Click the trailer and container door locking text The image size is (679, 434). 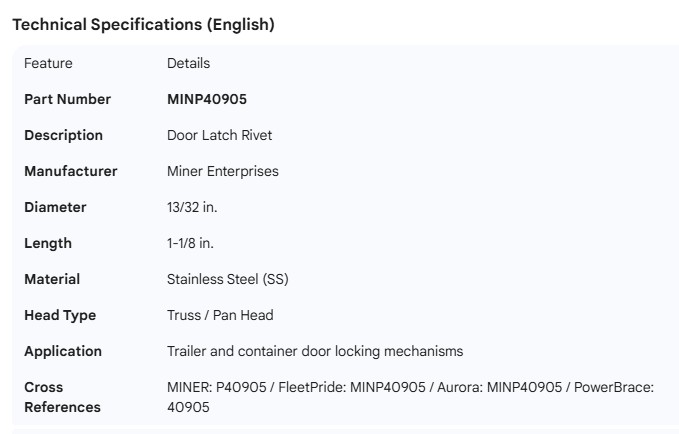click(314, 351)
